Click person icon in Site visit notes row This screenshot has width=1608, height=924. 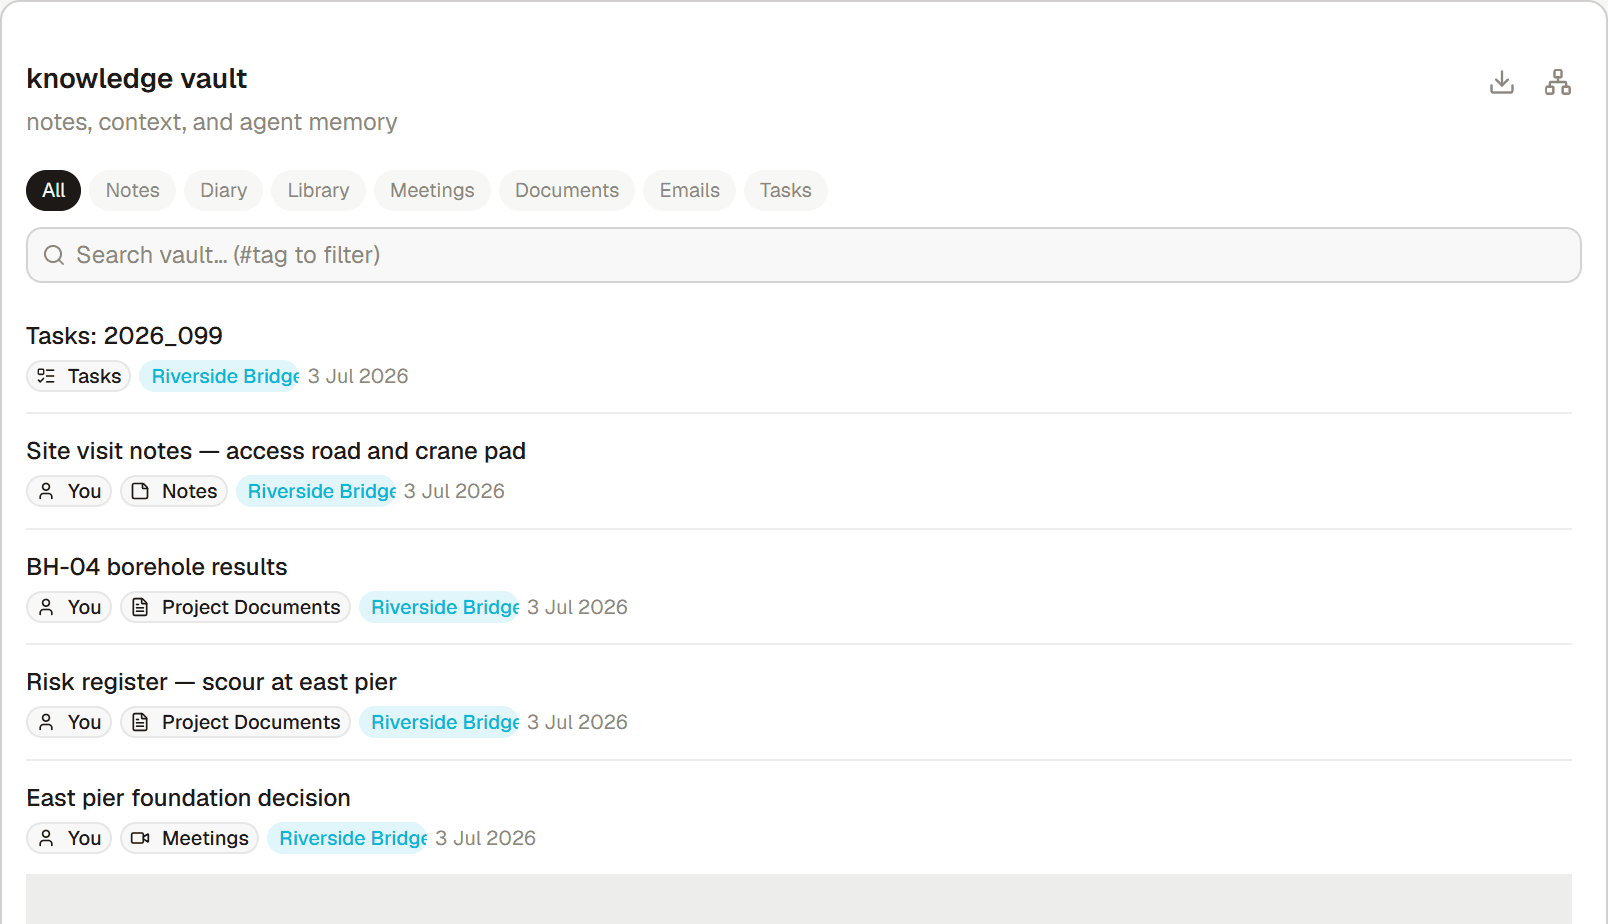46,491
